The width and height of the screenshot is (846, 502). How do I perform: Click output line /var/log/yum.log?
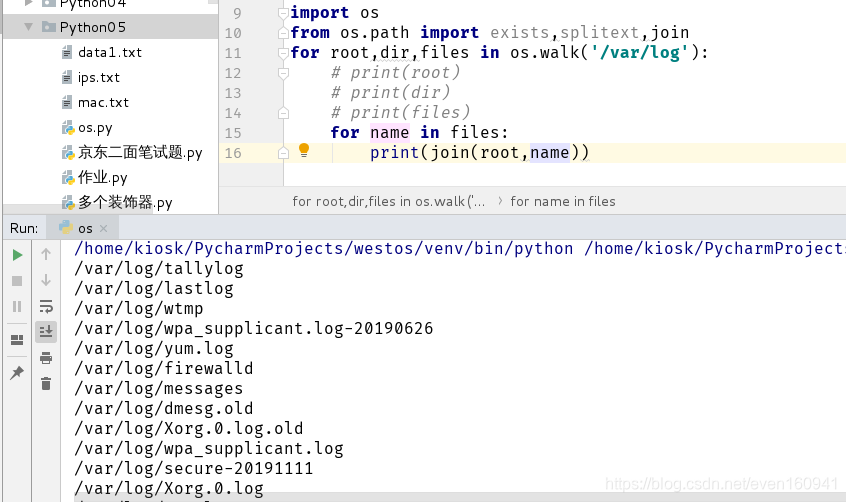click(x=154, y=348)
